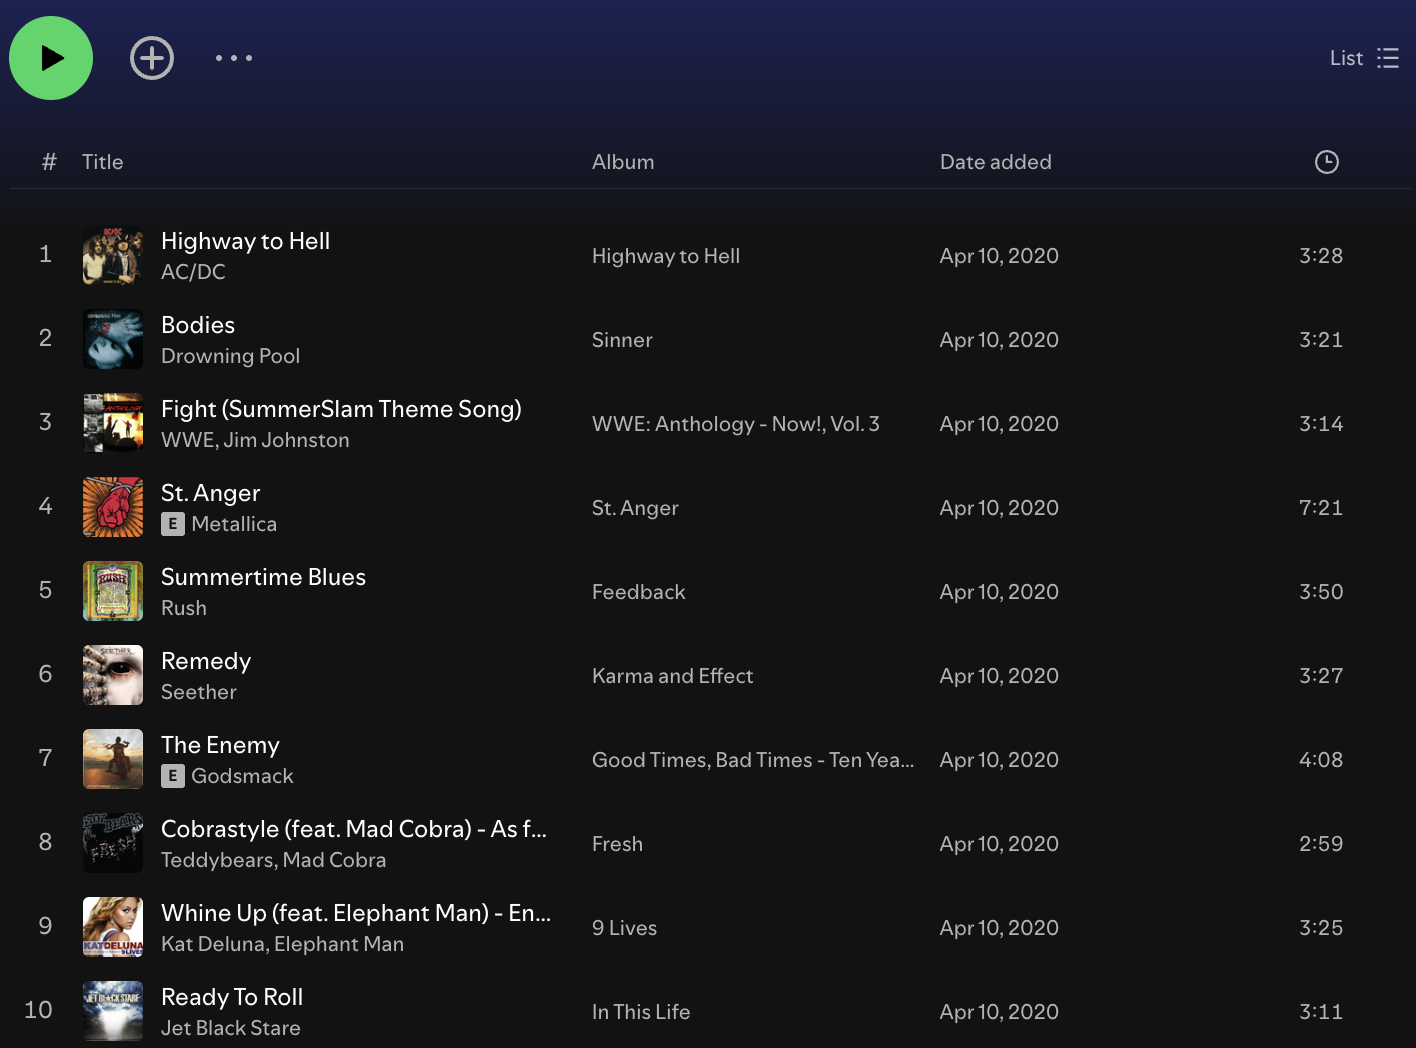Viewport: 1416px width, 1048px height.
Task: Open Good Times, Bad Times album link
Action: pos(753,760)
